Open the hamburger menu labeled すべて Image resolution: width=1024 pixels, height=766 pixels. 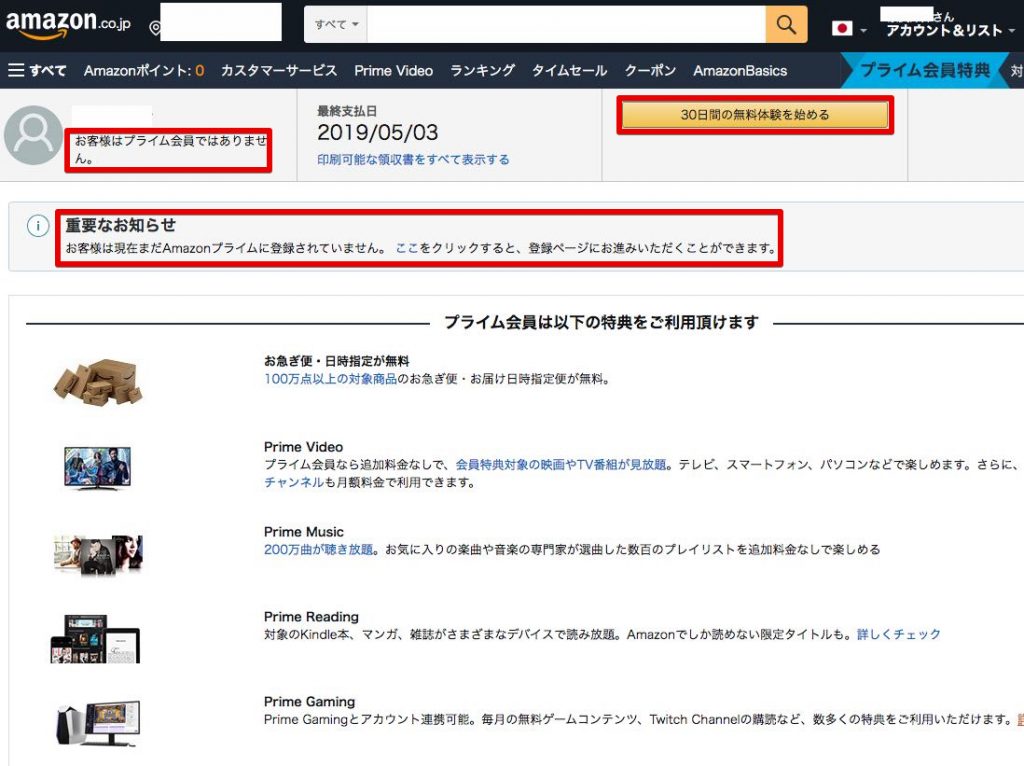pos(36,70)
